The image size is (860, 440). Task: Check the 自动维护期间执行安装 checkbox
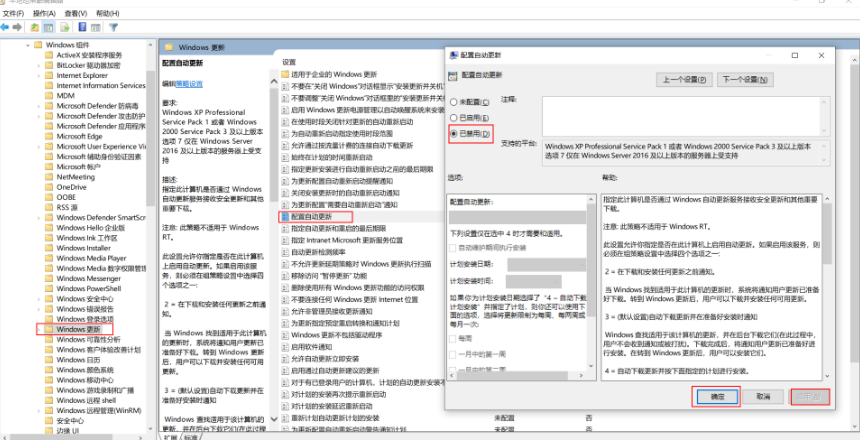point(453,247)
